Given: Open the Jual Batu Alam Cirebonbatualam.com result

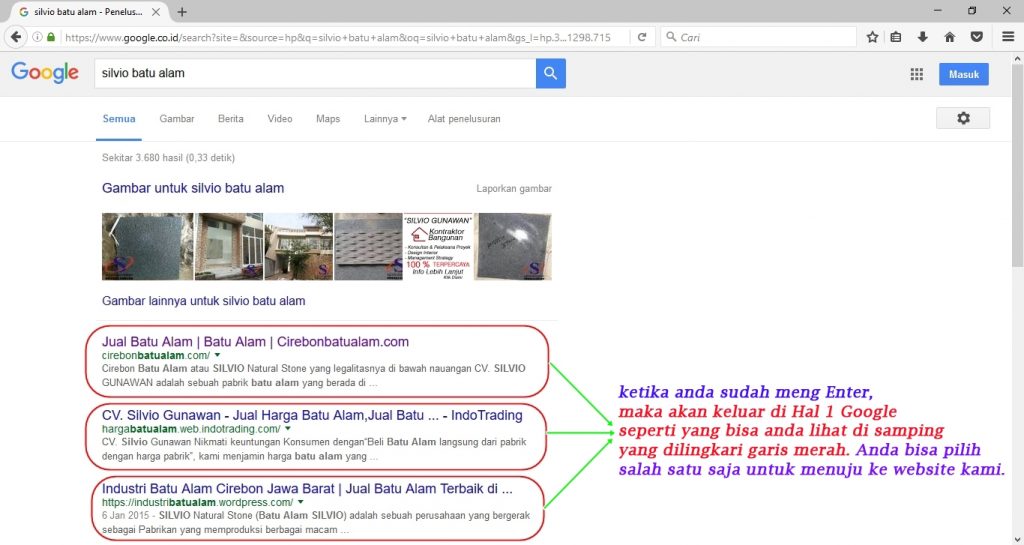Looking at the screenshot, I should click(x=255, y=342).
